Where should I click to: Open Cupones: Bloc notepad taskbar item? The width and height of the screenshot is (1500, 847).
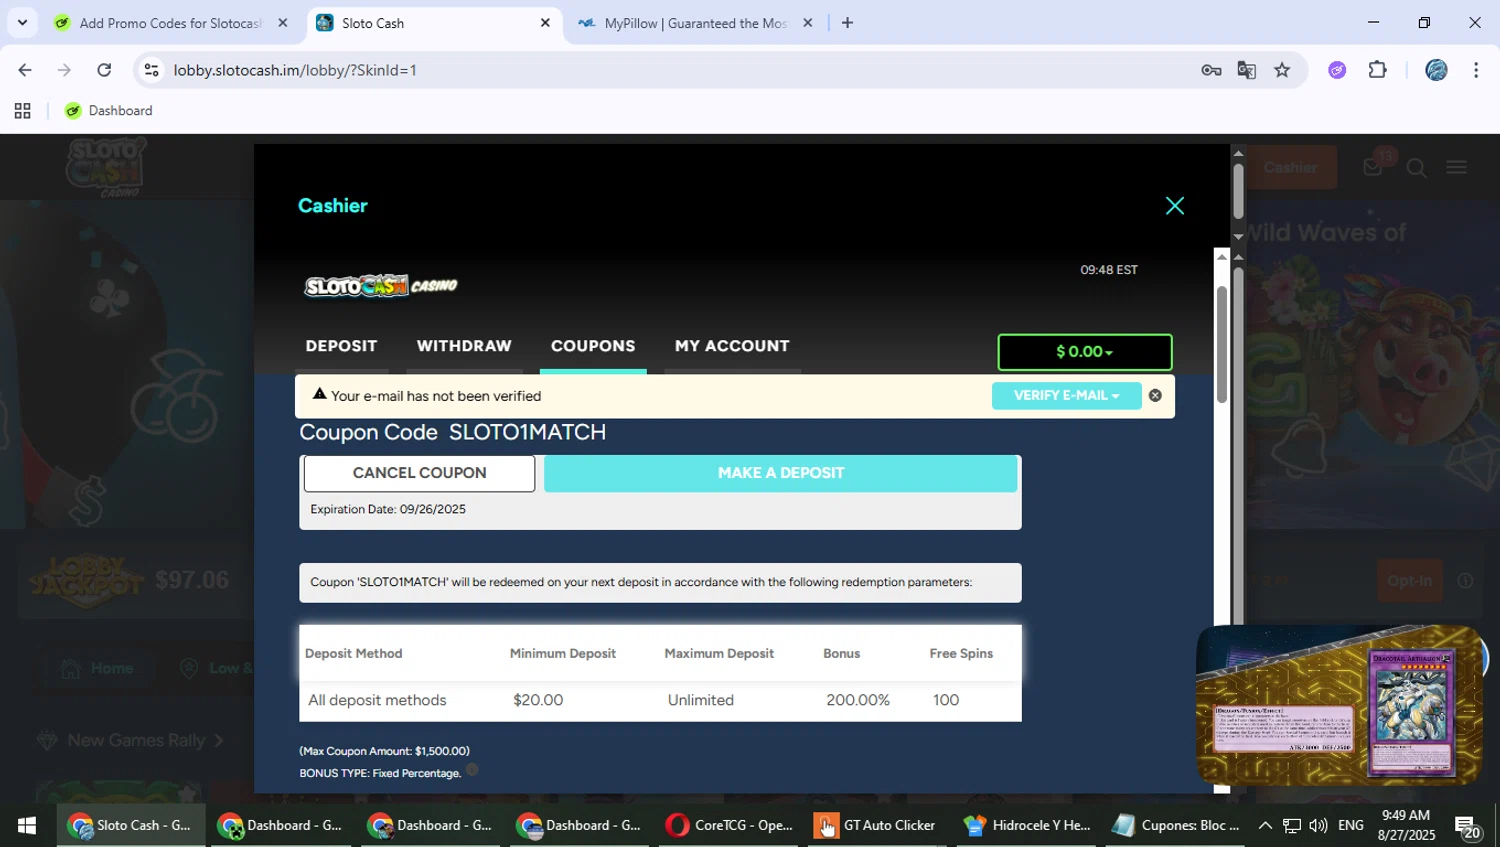coord(1177,826)
